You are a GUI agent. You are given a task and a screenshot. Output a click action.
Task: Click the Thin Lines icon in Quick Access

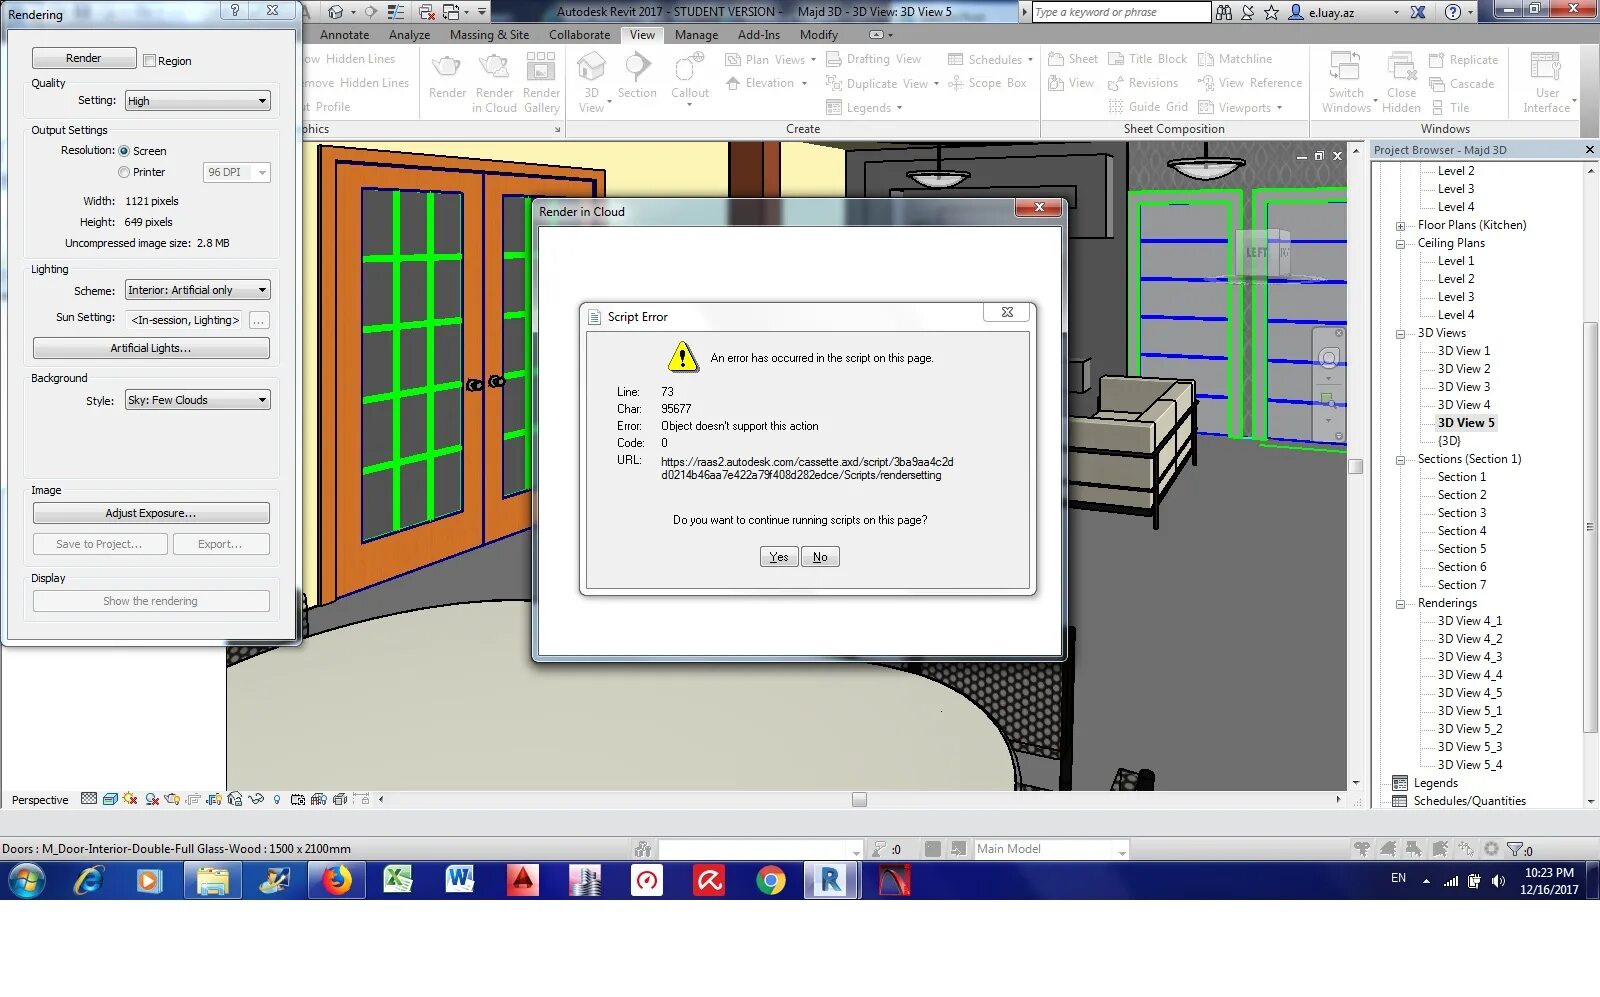(x=397, y=12)
